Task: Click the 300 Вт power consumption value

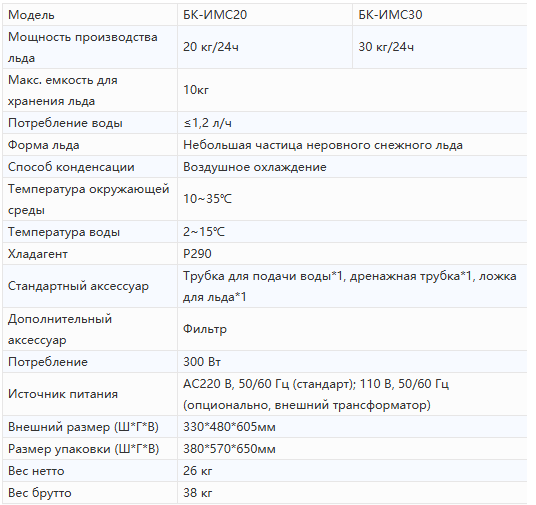Action: pyautogui.click(x=202, y=362)
